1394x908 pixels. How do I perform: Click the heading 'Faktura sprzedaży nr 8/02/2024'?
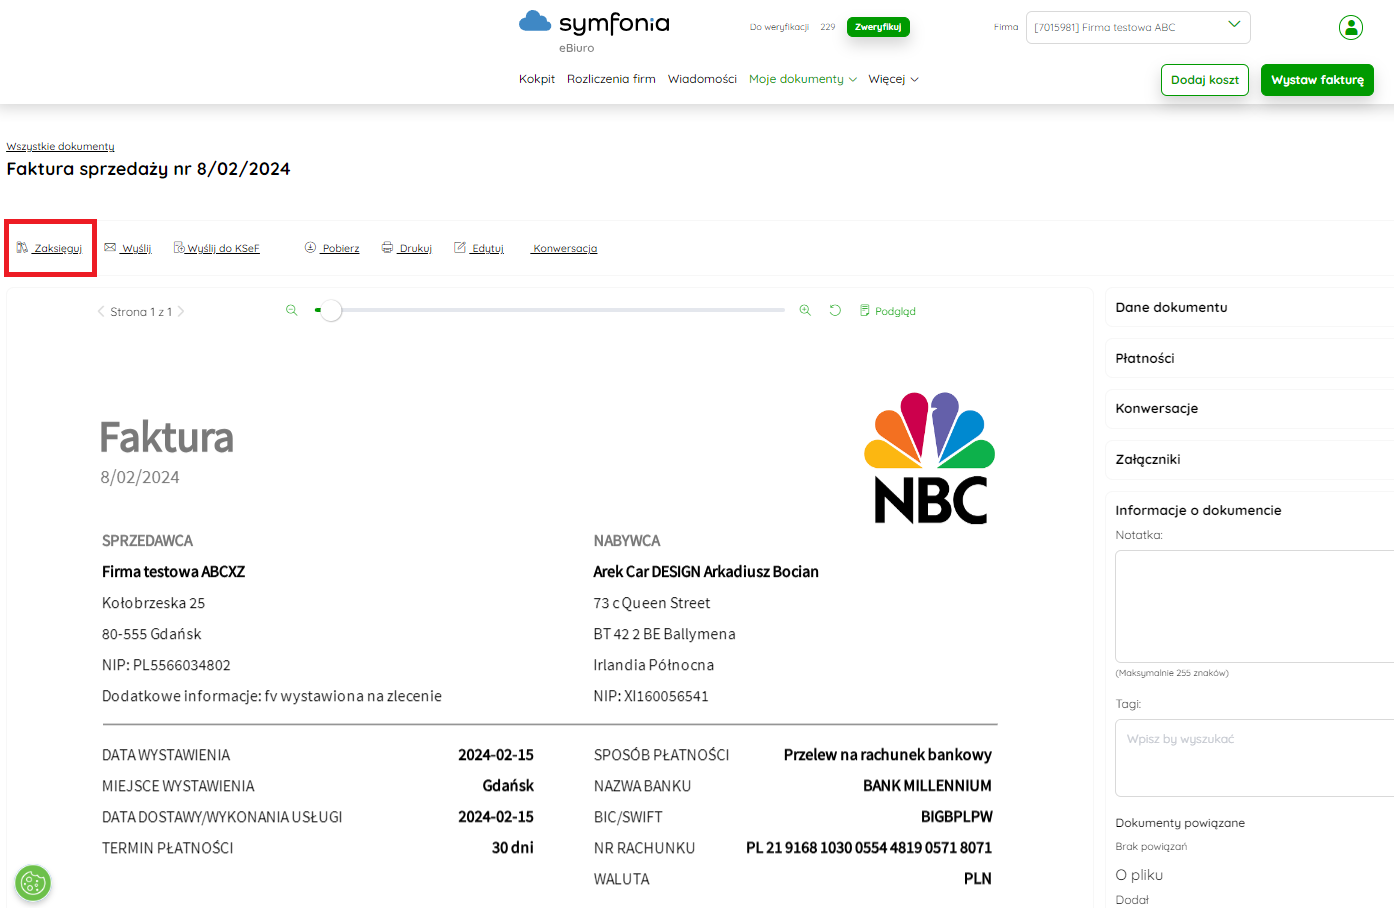(x=148, y=169)
